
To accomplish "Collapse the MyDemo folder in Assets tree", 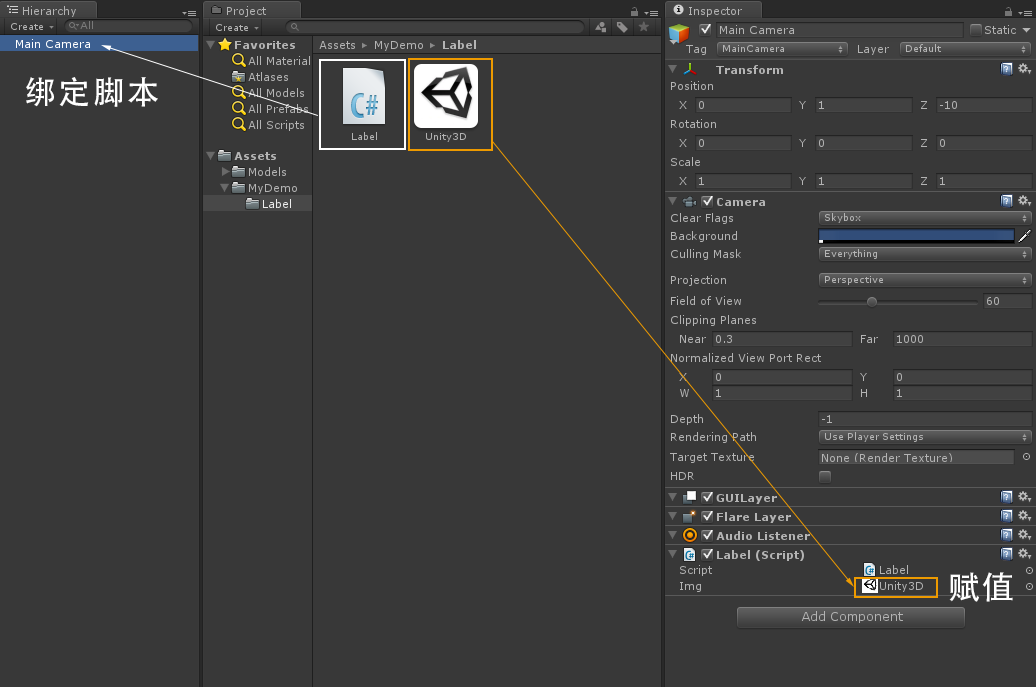I will click(225, 188).
